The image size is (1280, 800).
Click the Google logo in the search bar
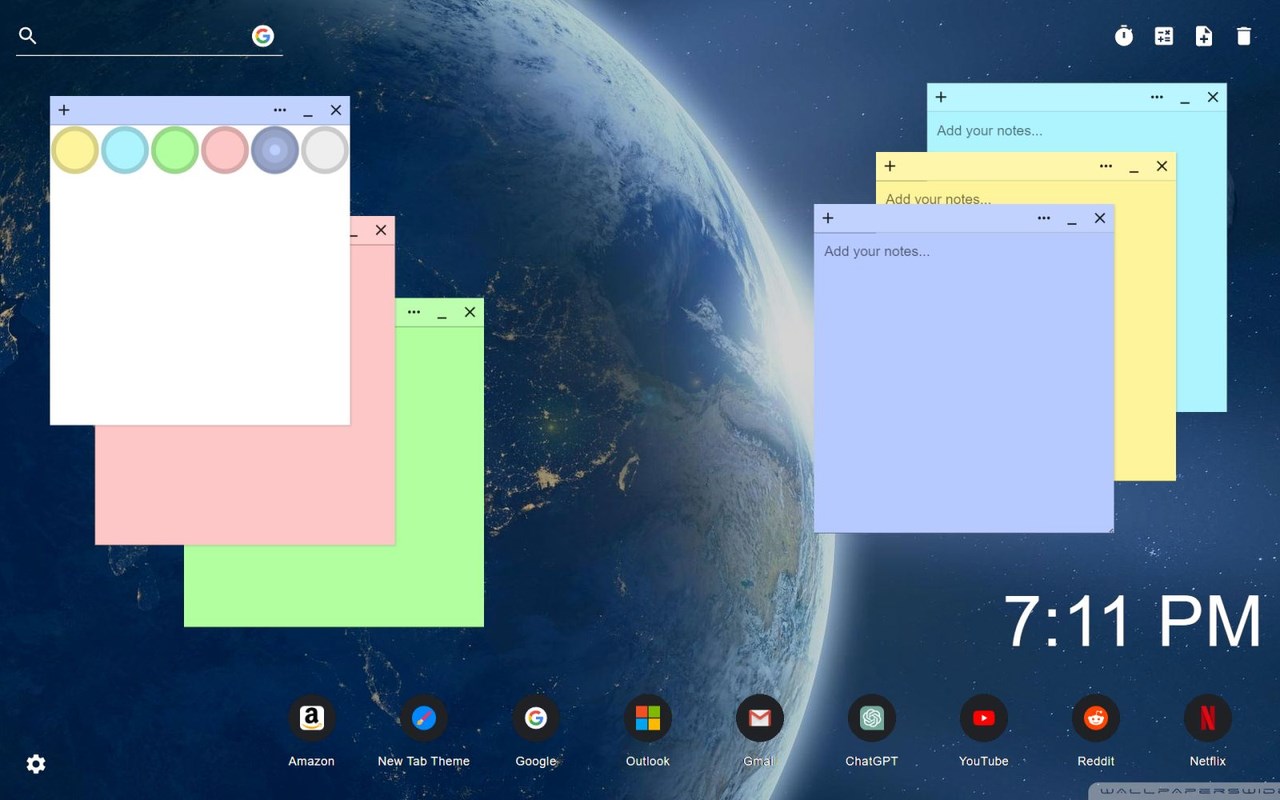(x=263, y=36)
